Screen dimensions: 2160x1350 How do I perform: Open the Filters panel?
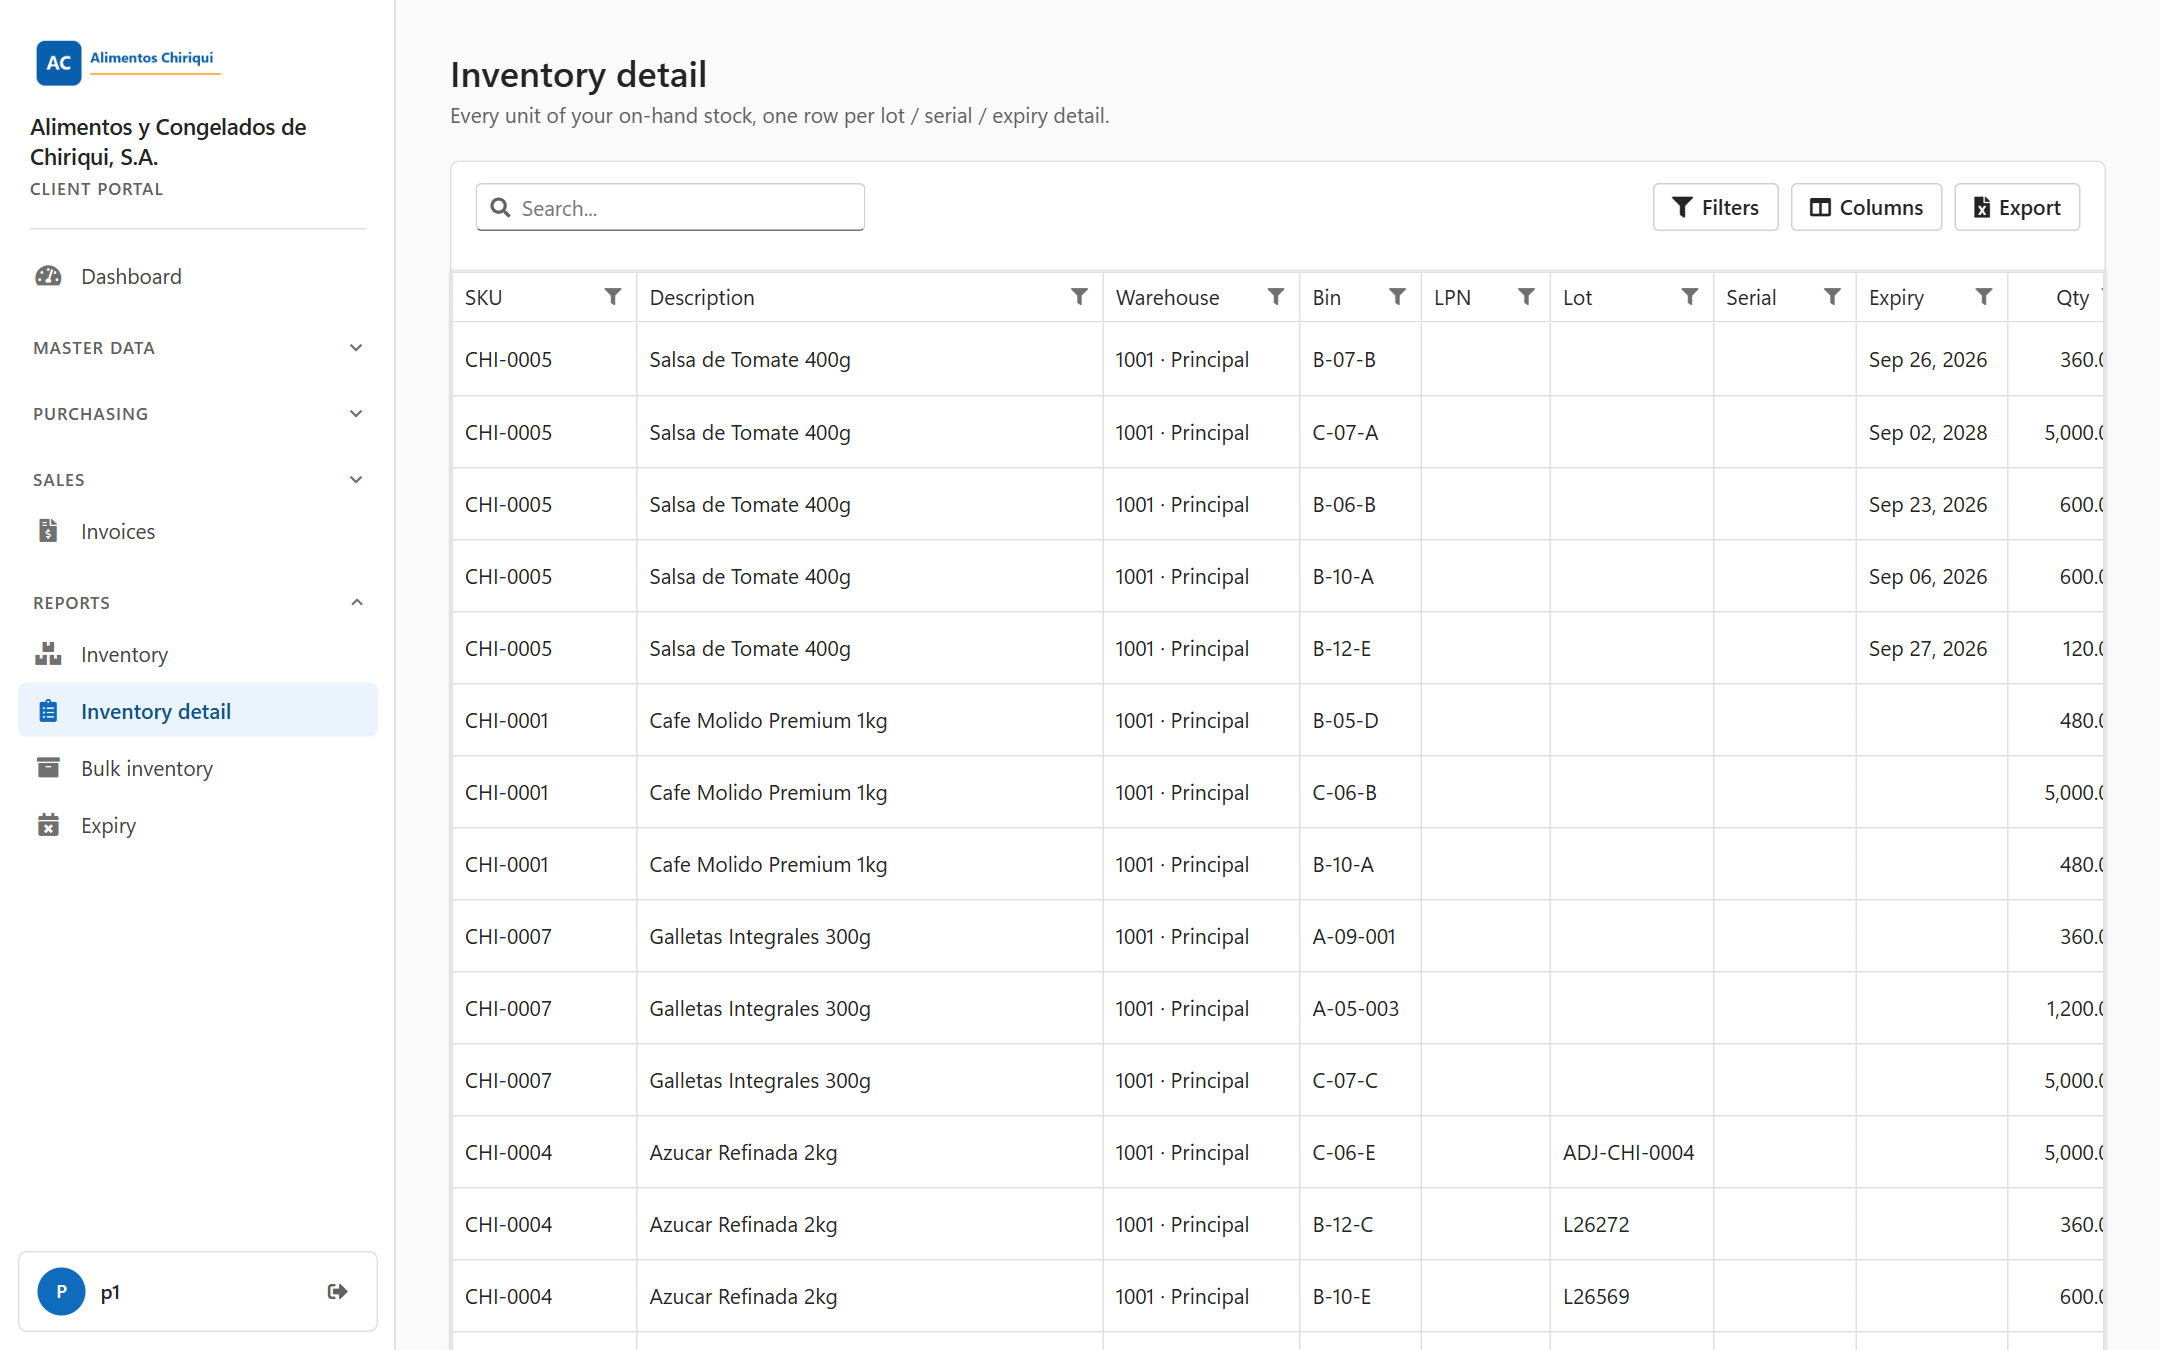tap(1715, 207)
